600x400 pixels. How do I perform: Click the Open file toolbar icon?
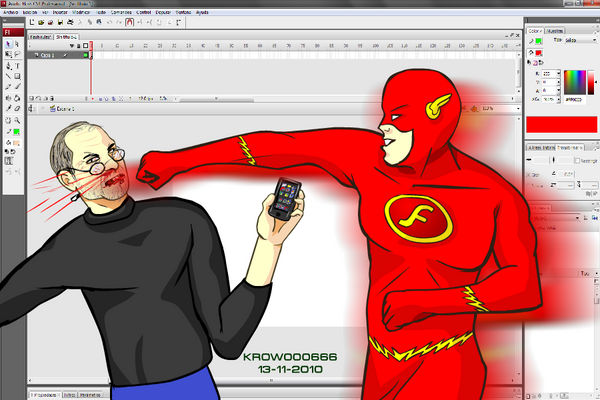click(41, 23)
